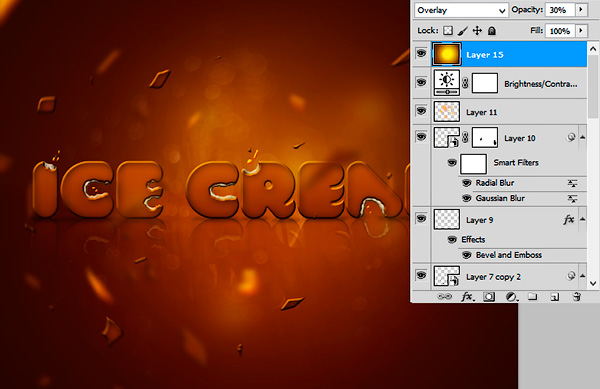
Task: Hide the Radial Blur smart filter
Action: click(x=466, y=183)
